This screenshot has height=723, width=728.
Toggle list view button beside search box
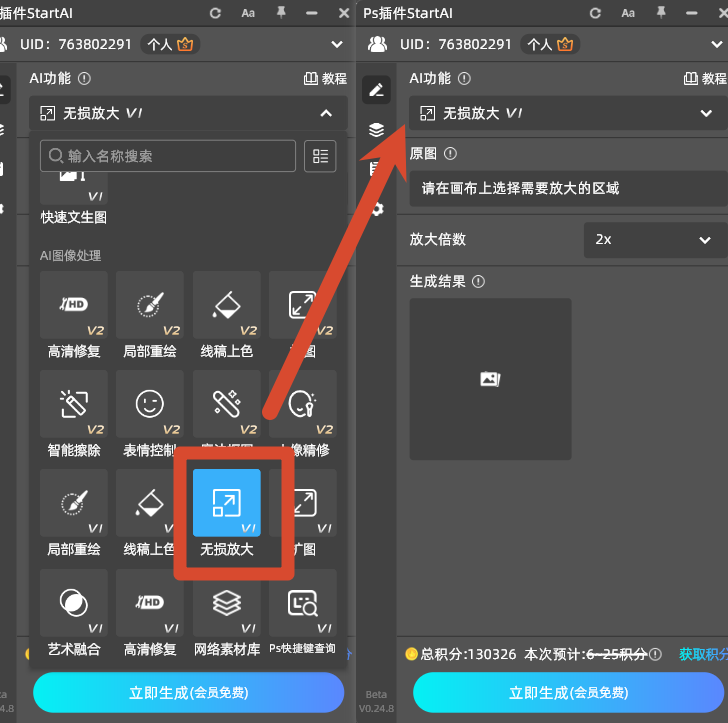320,156
